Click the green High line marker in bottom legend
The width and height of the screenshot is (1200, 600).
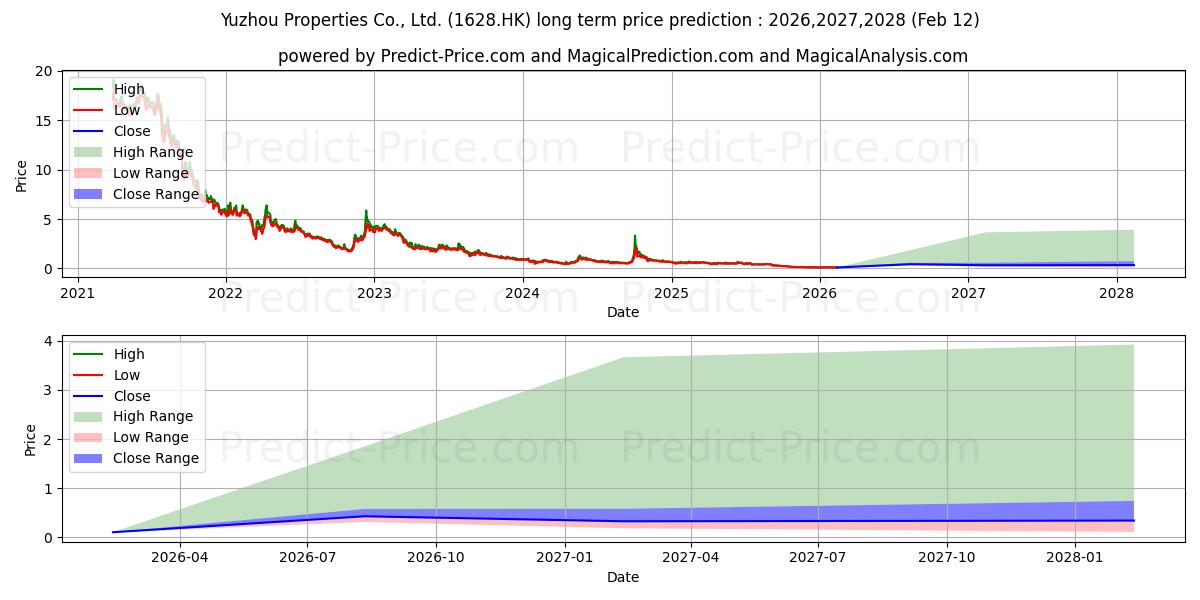pos(90,354)
